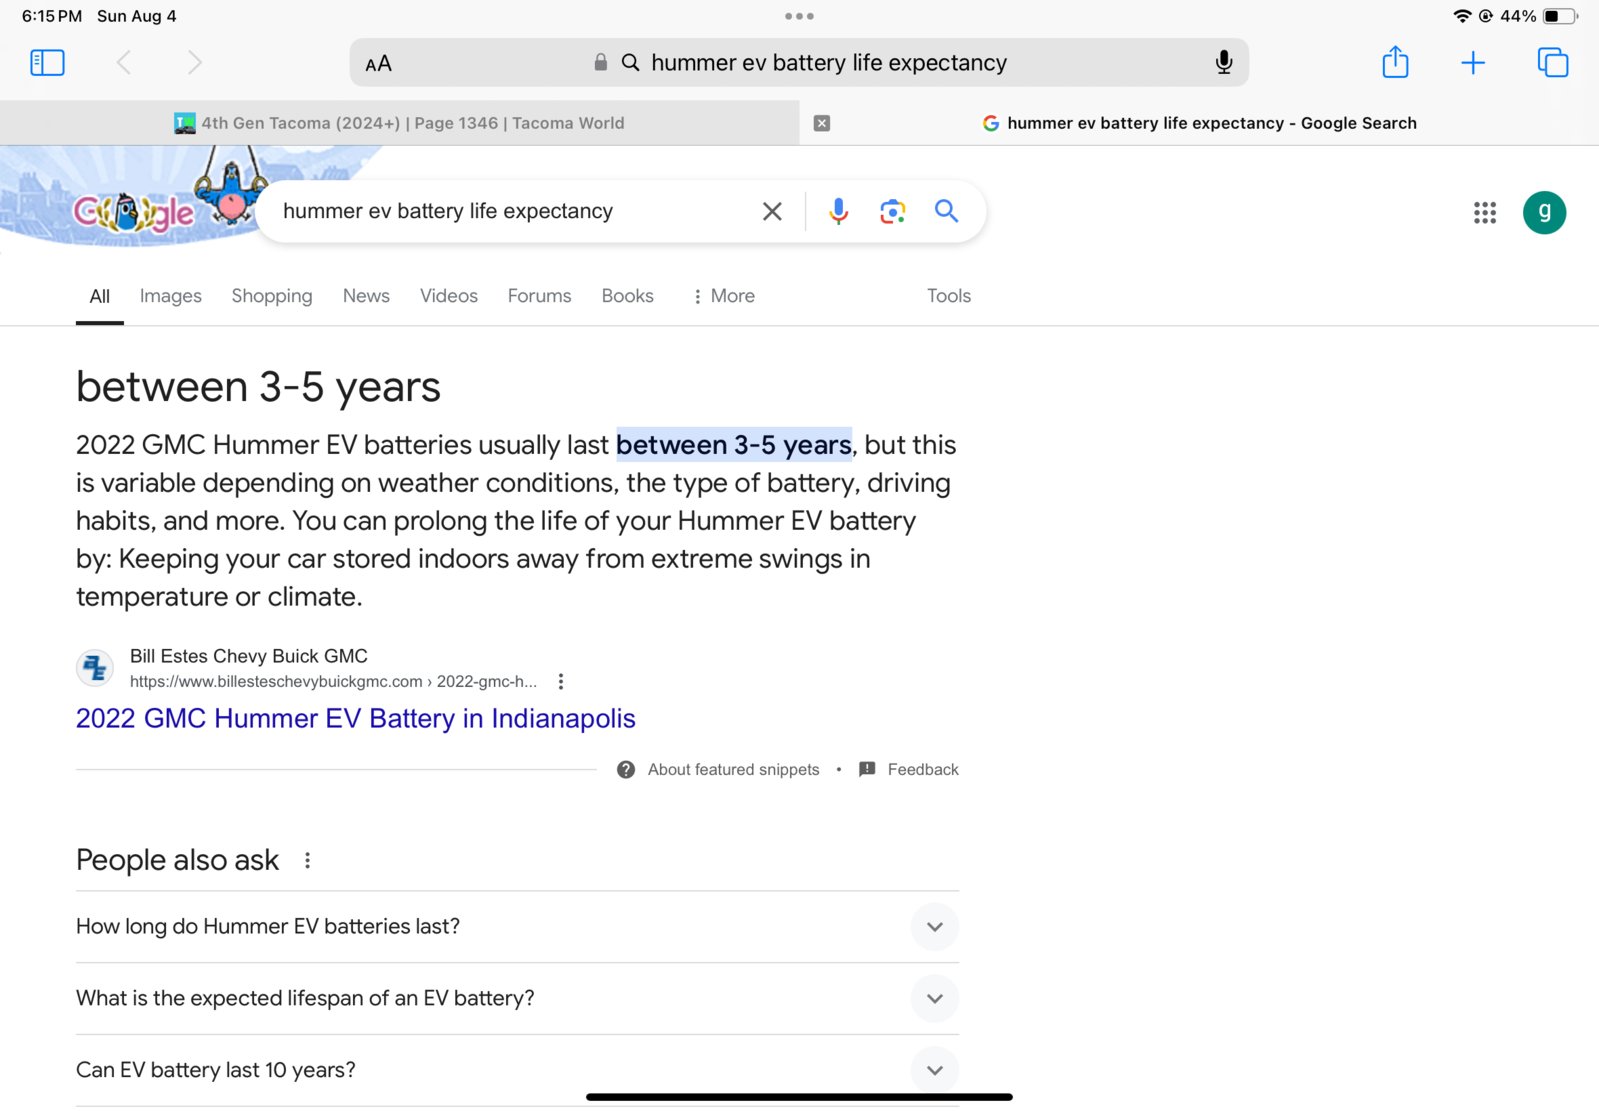This screenshot has height=1111, width=1599.
Task: Open the More filters dropdown
Action: (723, 296)
